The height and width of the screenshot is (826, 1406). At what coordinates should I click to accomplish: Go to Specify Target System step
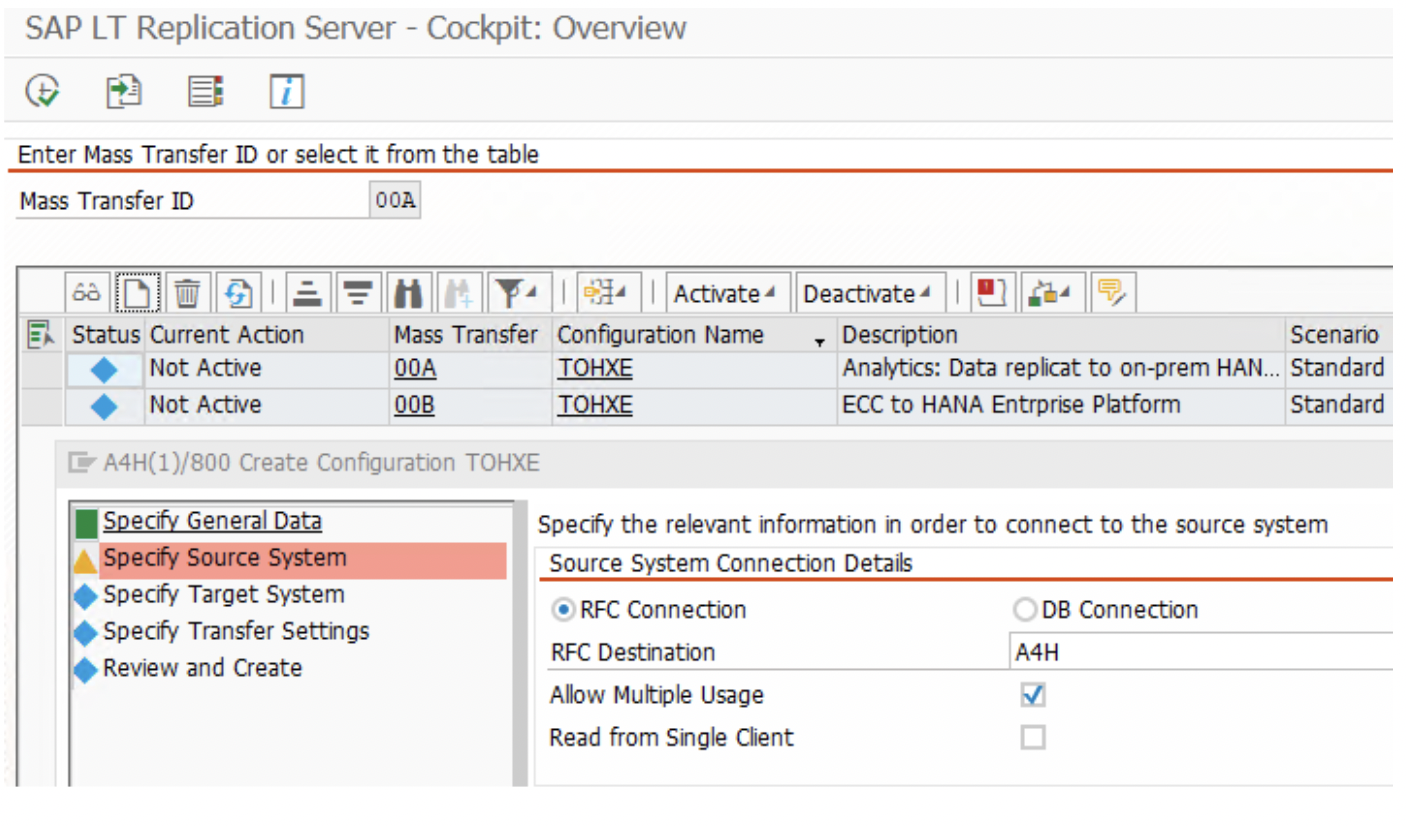click(224, 595)
